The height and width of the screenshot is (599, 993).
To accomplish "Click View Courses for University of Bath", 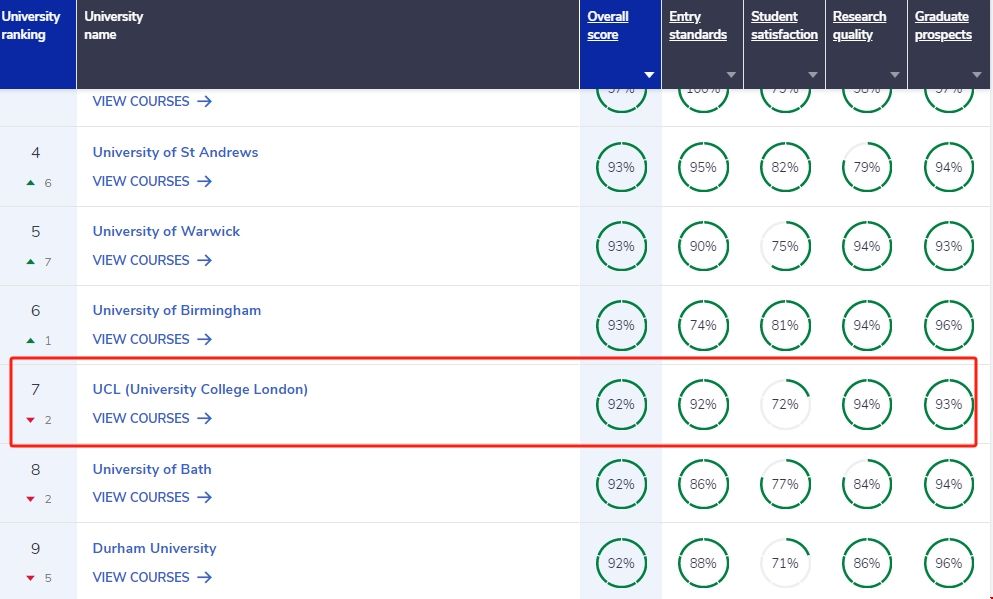I will click(141, 497).
